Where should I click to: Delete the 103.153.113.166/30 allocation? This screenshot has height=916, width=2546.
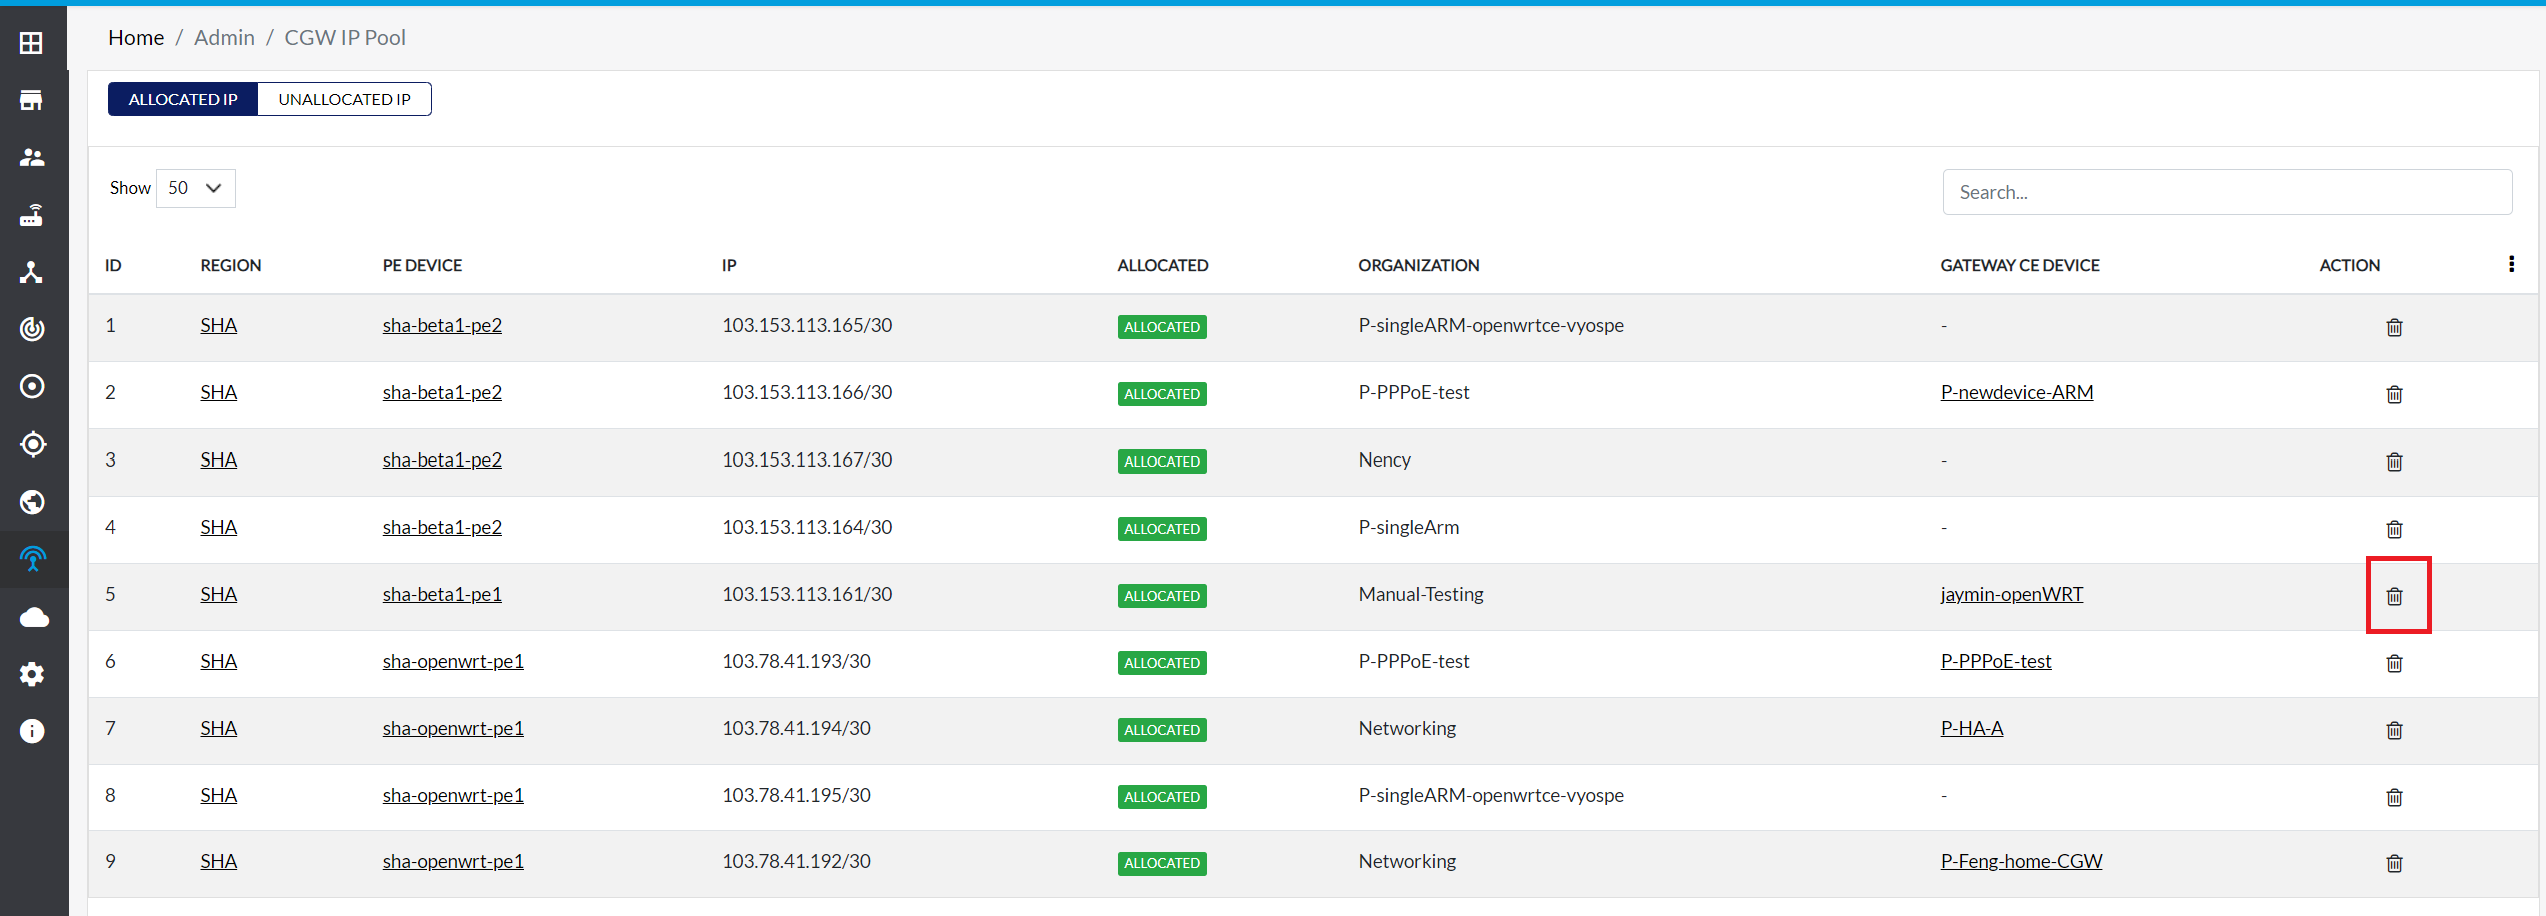2394,394
